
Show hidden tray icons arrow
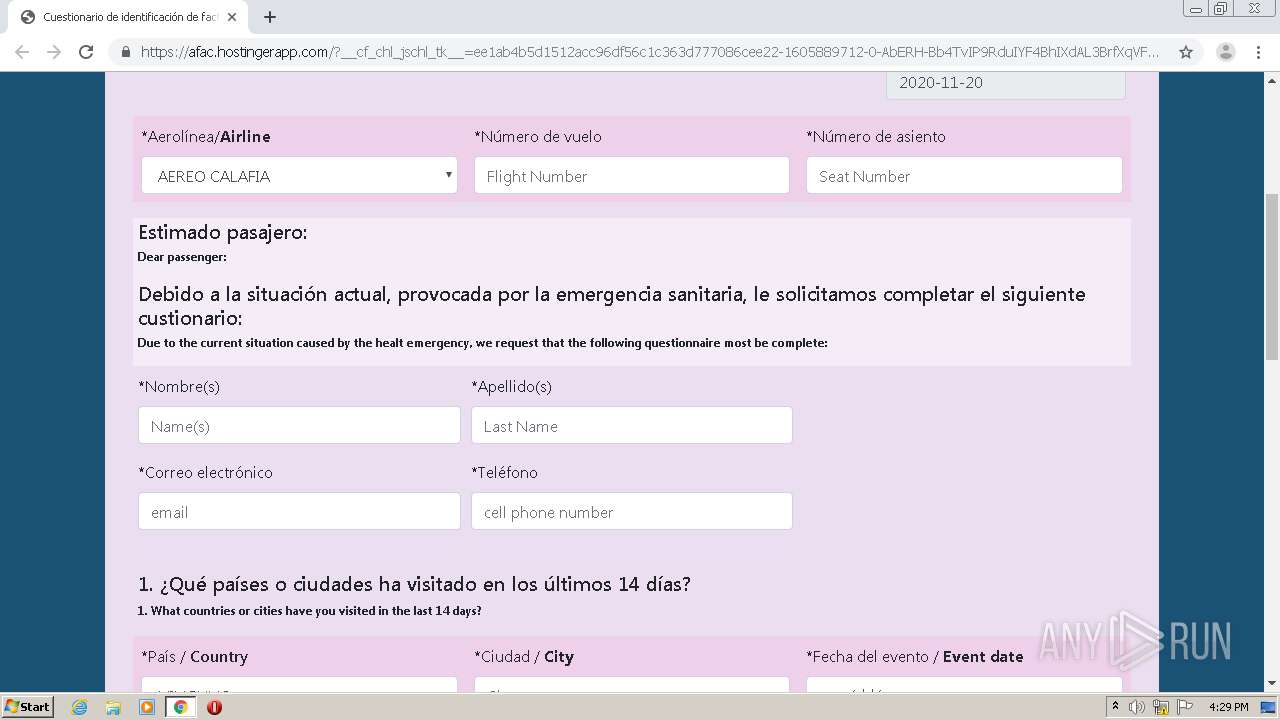[1115, 707]
